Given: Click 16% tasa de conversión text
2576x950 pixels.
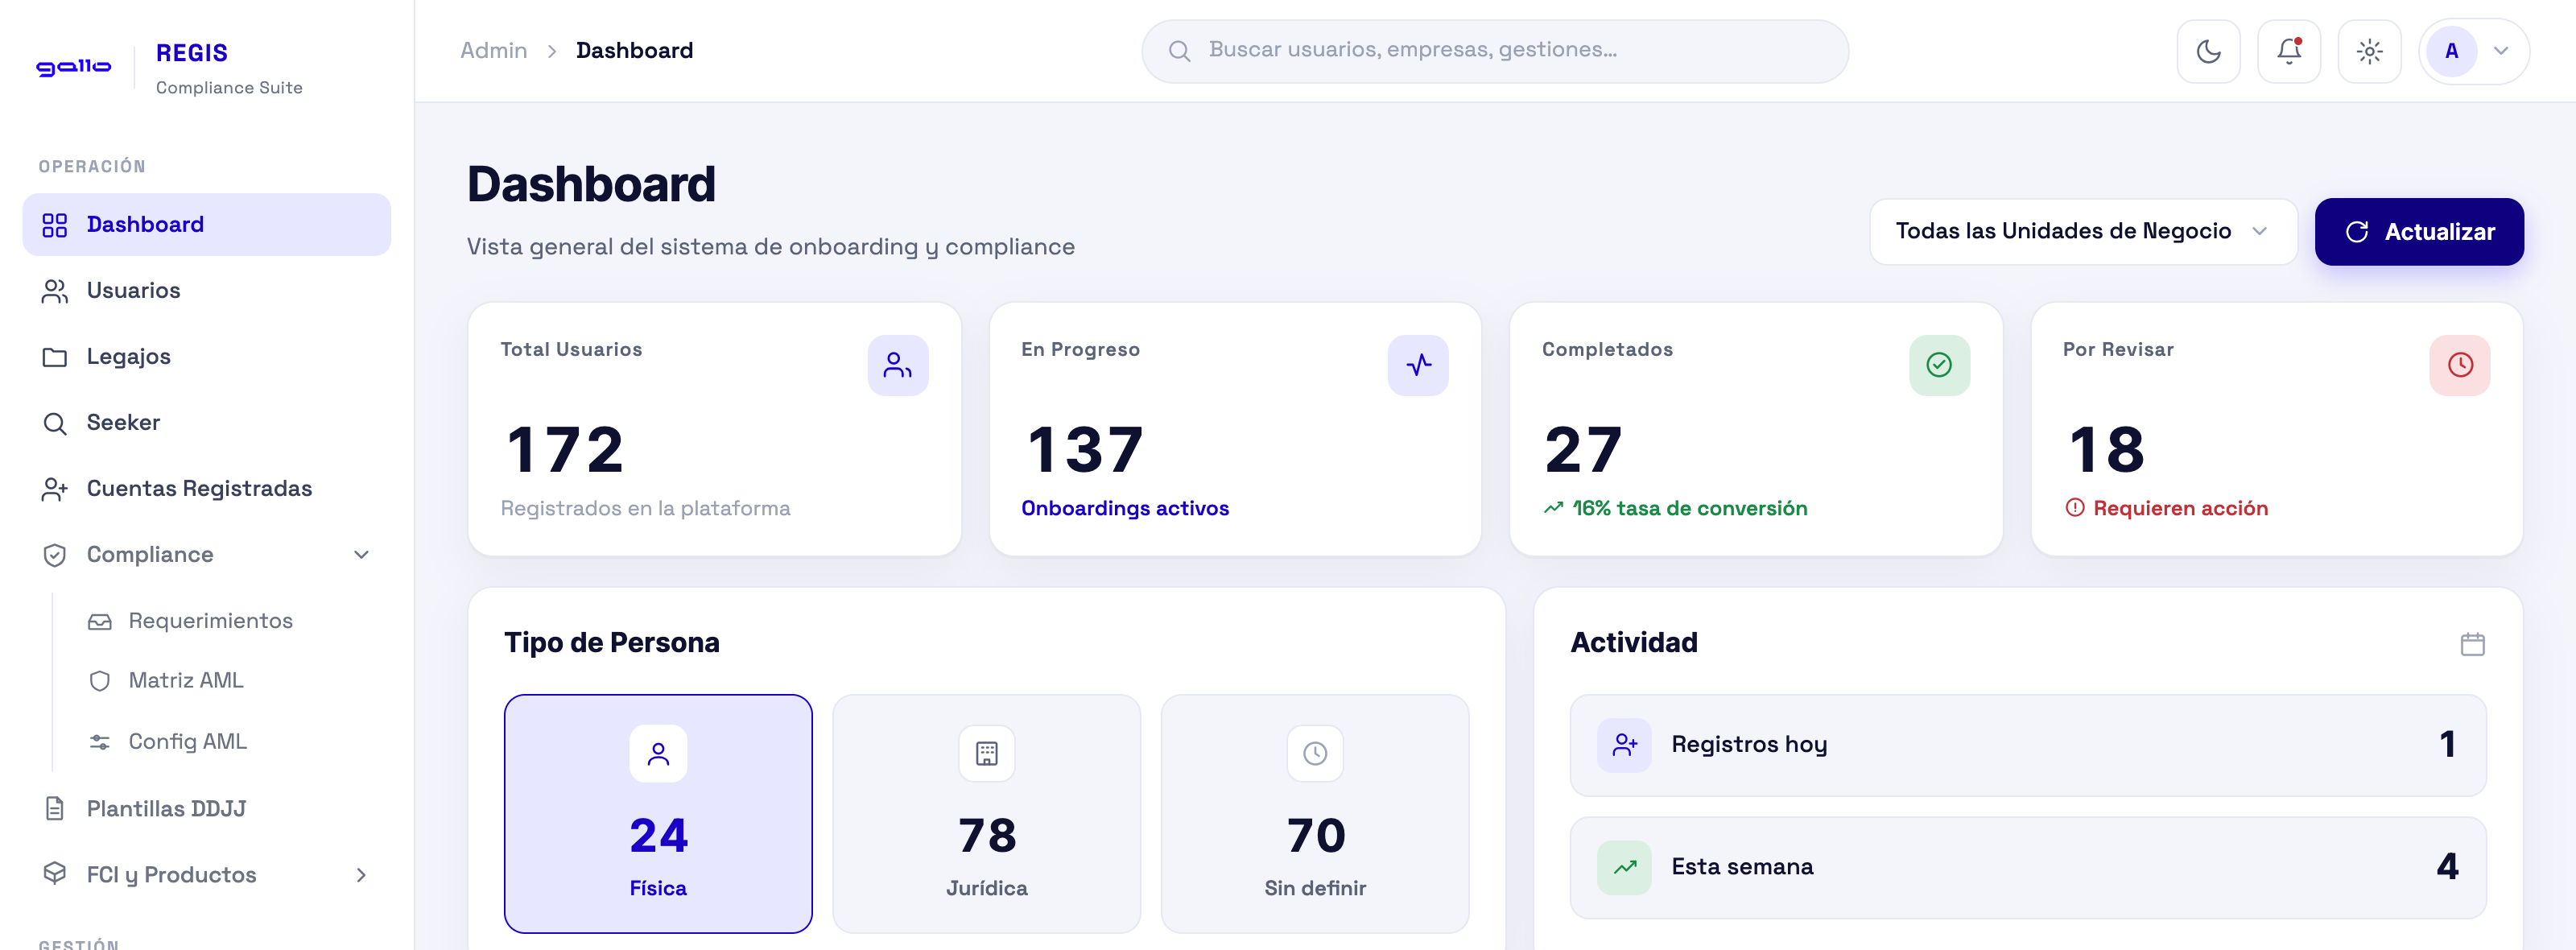Looking at the screenshot, I should 1689,509.
